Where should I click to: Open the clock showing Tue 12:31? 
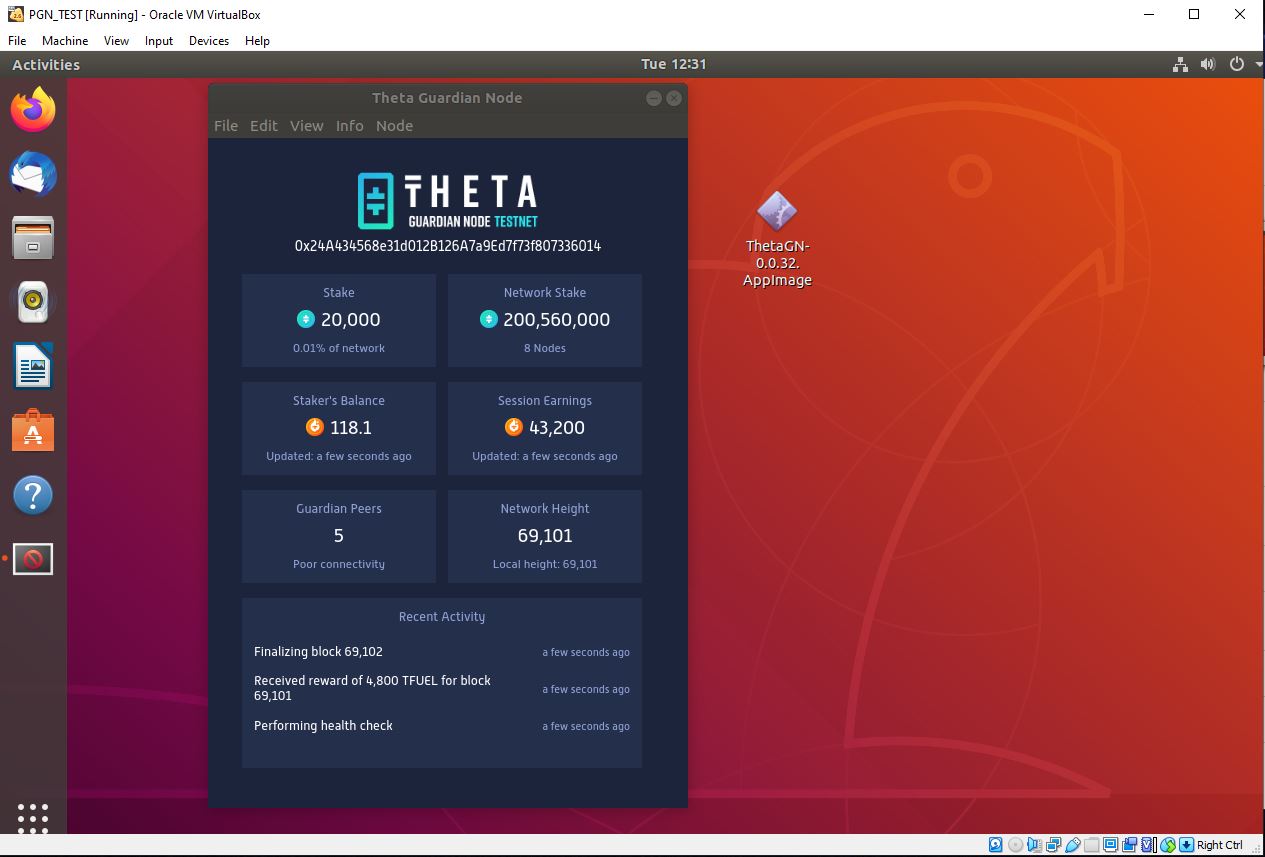[x=674, y=64]
